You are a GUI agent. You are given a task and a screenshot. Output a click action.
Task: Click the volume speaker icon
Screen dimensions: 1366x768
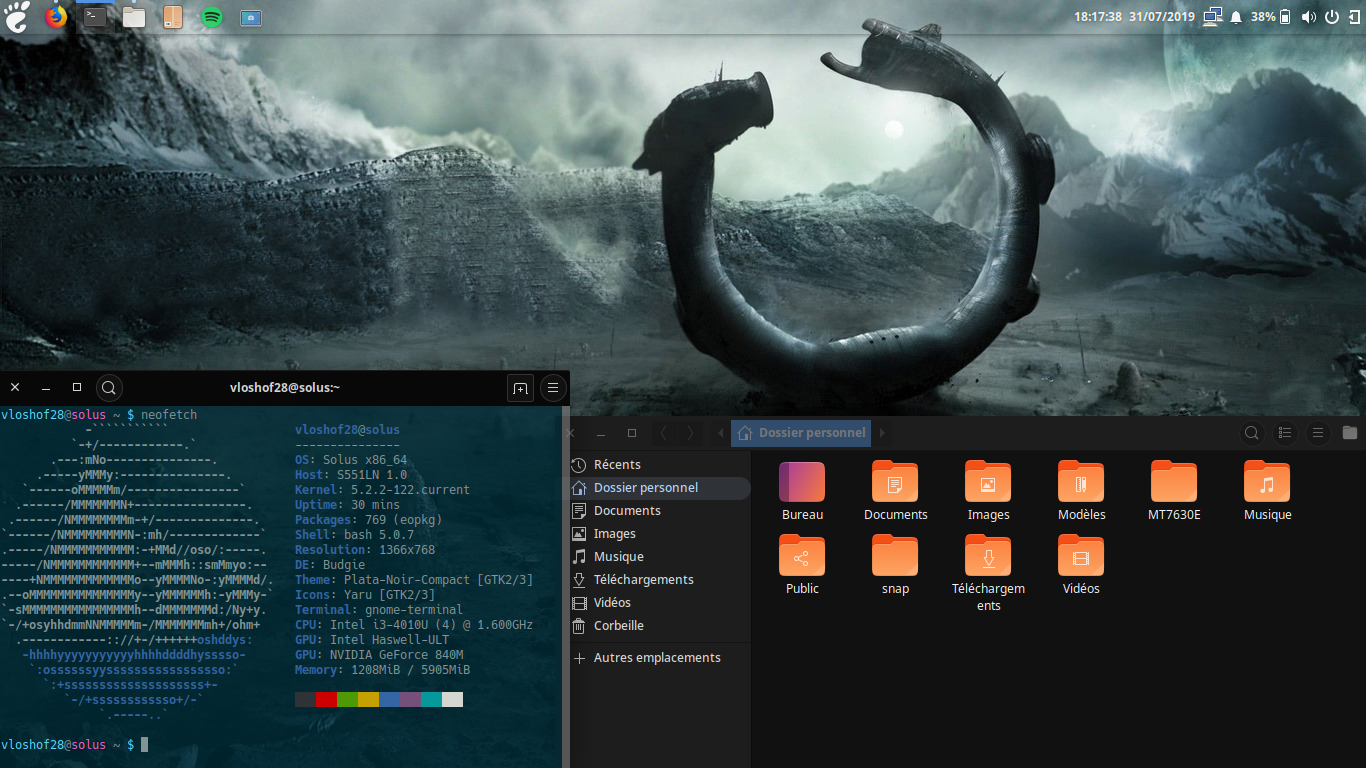(1309, 17)
